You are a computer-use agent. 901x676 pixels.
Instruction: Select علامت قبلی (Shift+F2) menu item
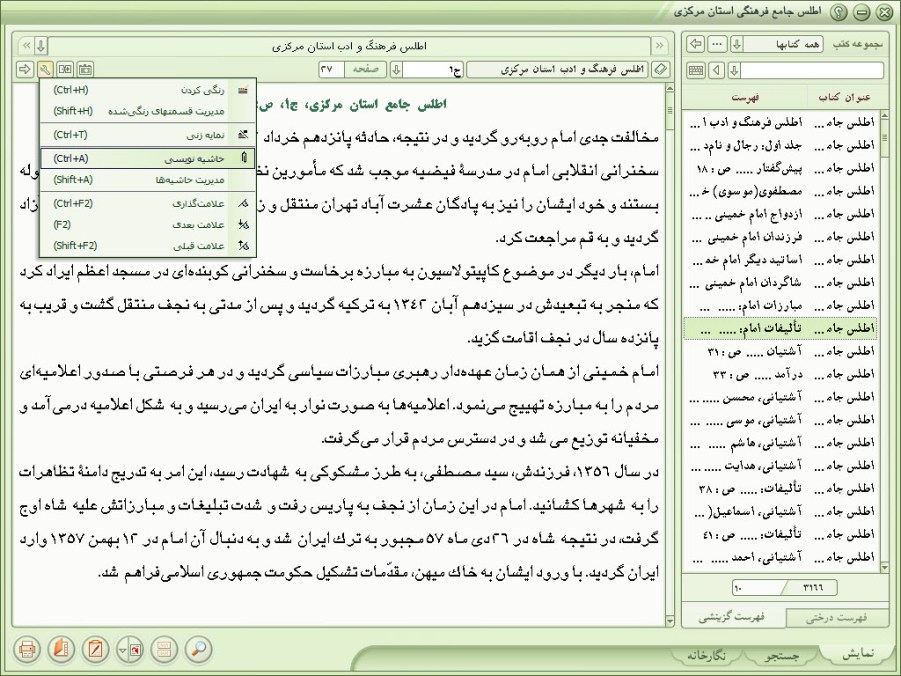(148, 246)
